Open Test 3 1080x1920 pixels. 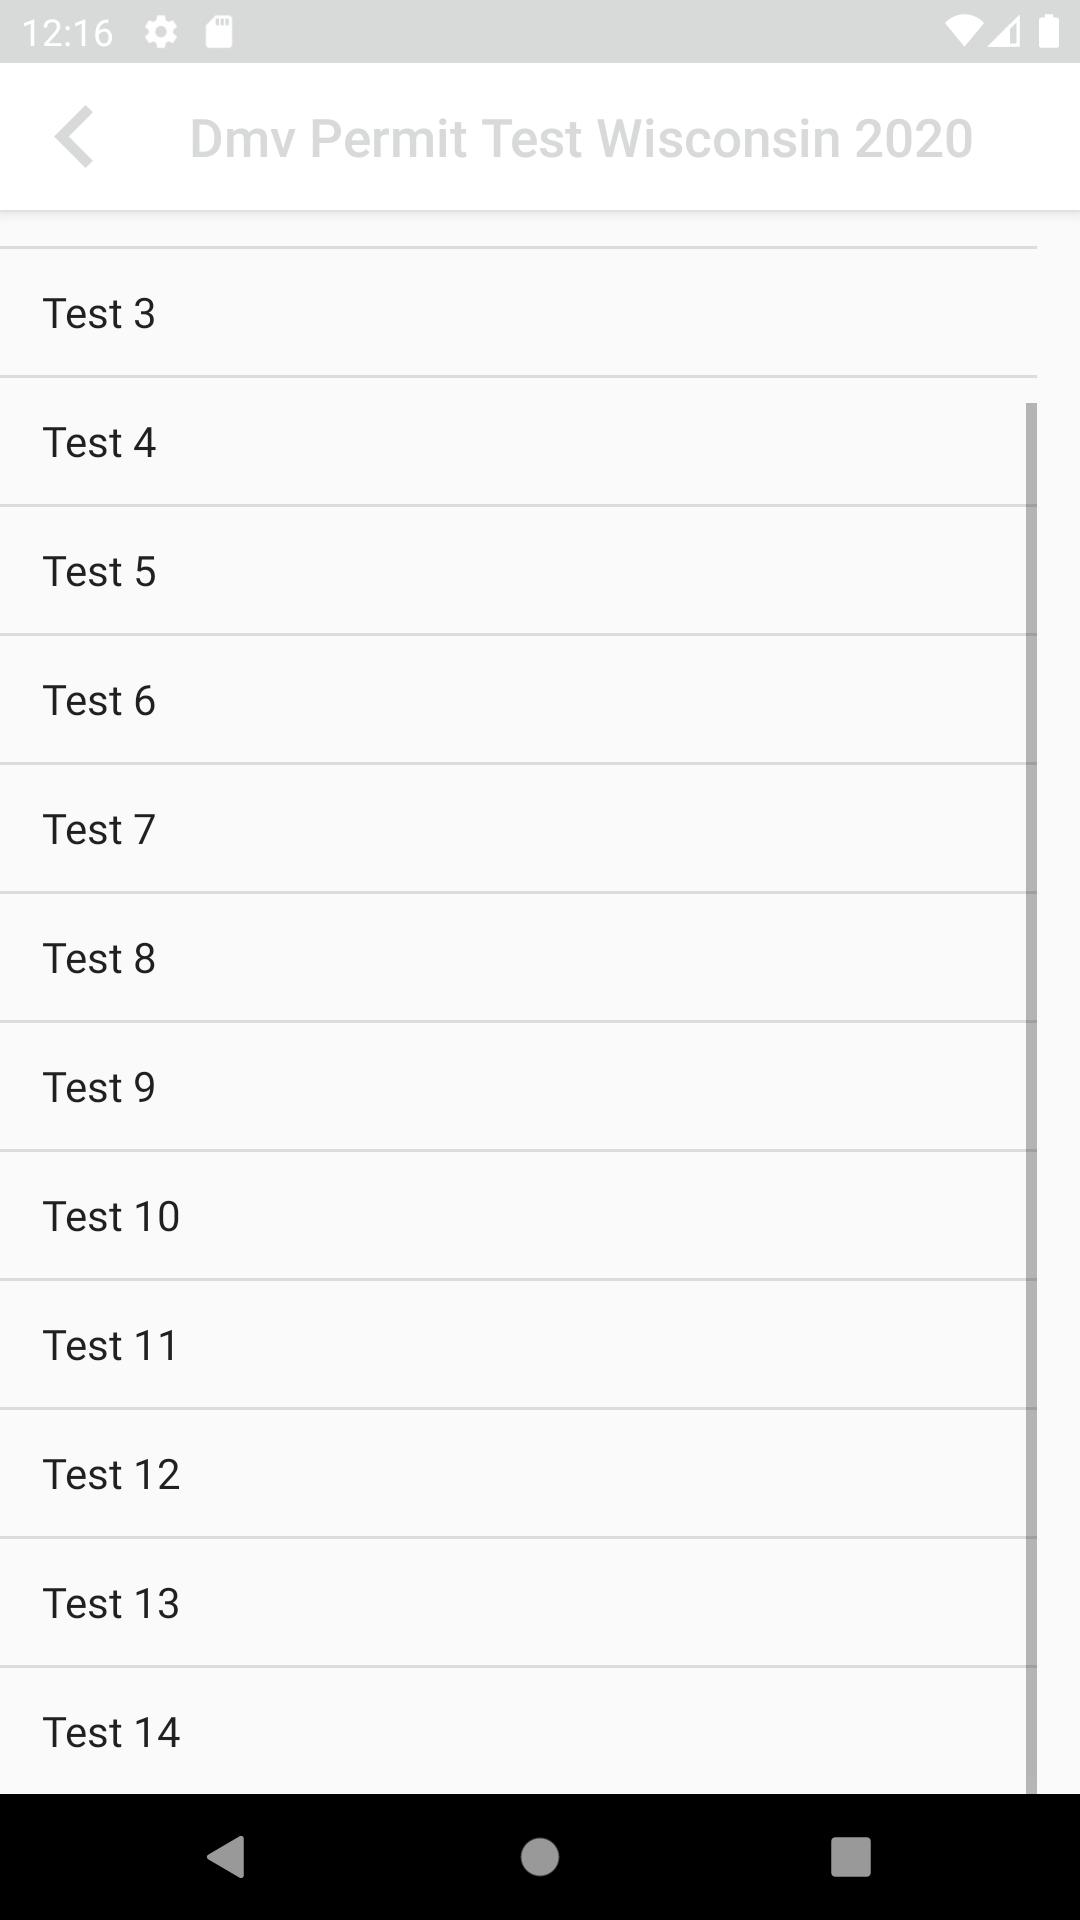click(518, 313)
